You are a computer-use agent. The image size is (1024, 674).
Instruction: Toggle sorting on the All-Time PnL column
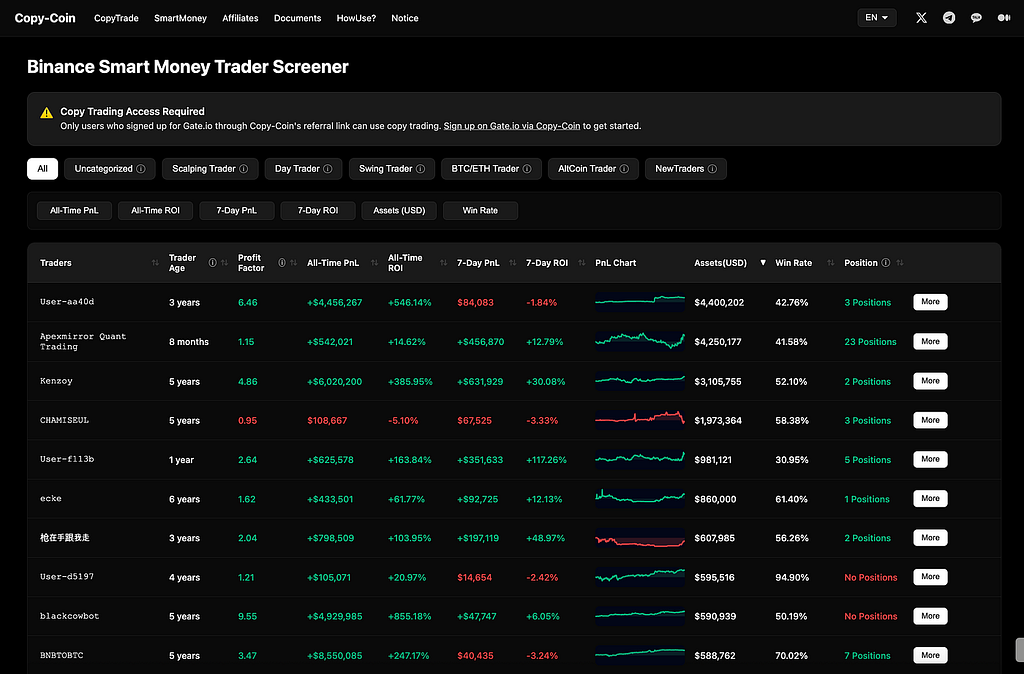pyautogui.click(x=374, y=263)
